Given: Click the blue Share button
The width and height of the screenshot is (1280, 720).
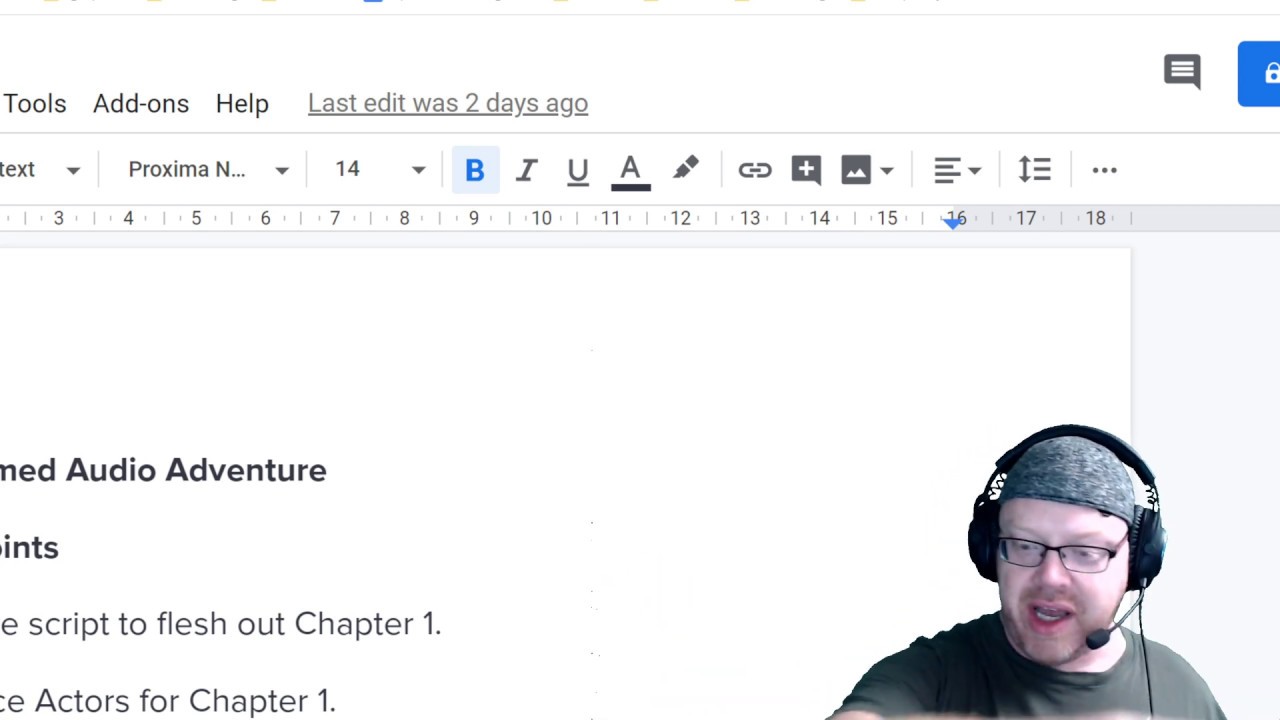Looking at the screenshot, I should tap(1259, 74).
